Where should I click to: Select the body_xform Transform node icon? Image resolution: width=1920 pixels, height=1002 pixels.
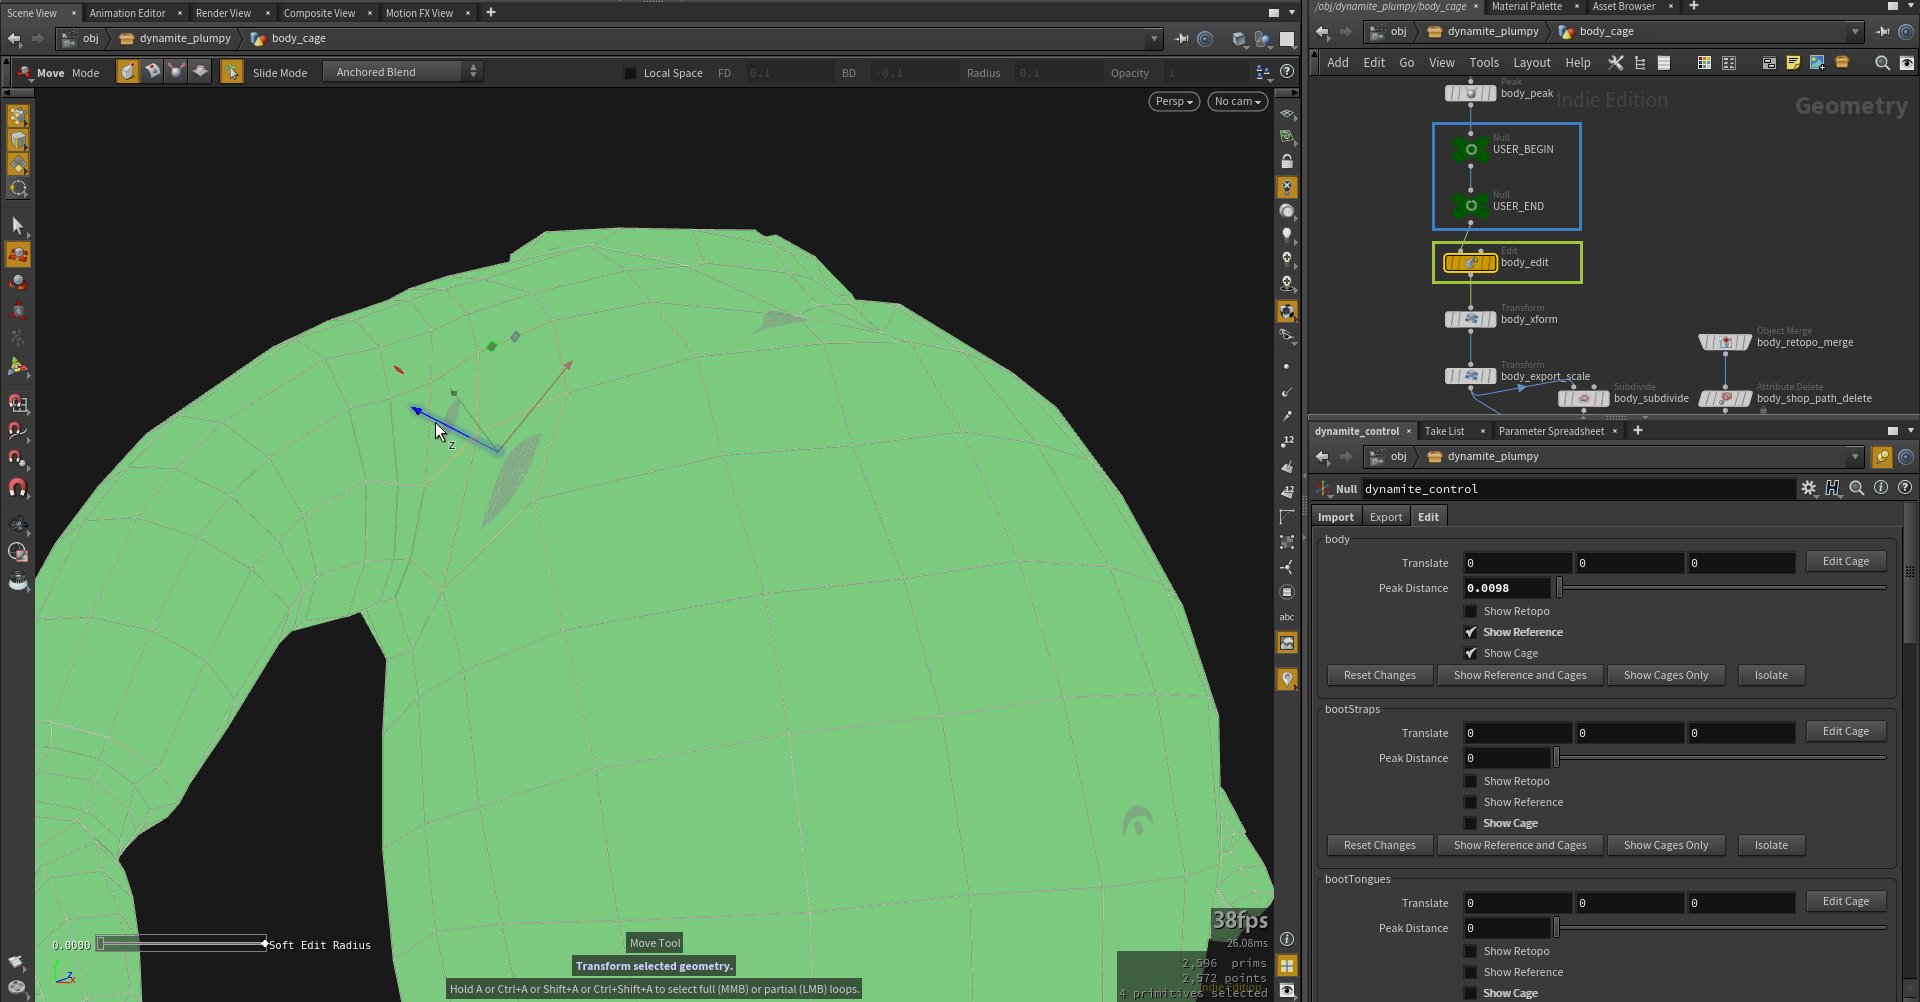pyautogui.click(x=1470, y=320)
